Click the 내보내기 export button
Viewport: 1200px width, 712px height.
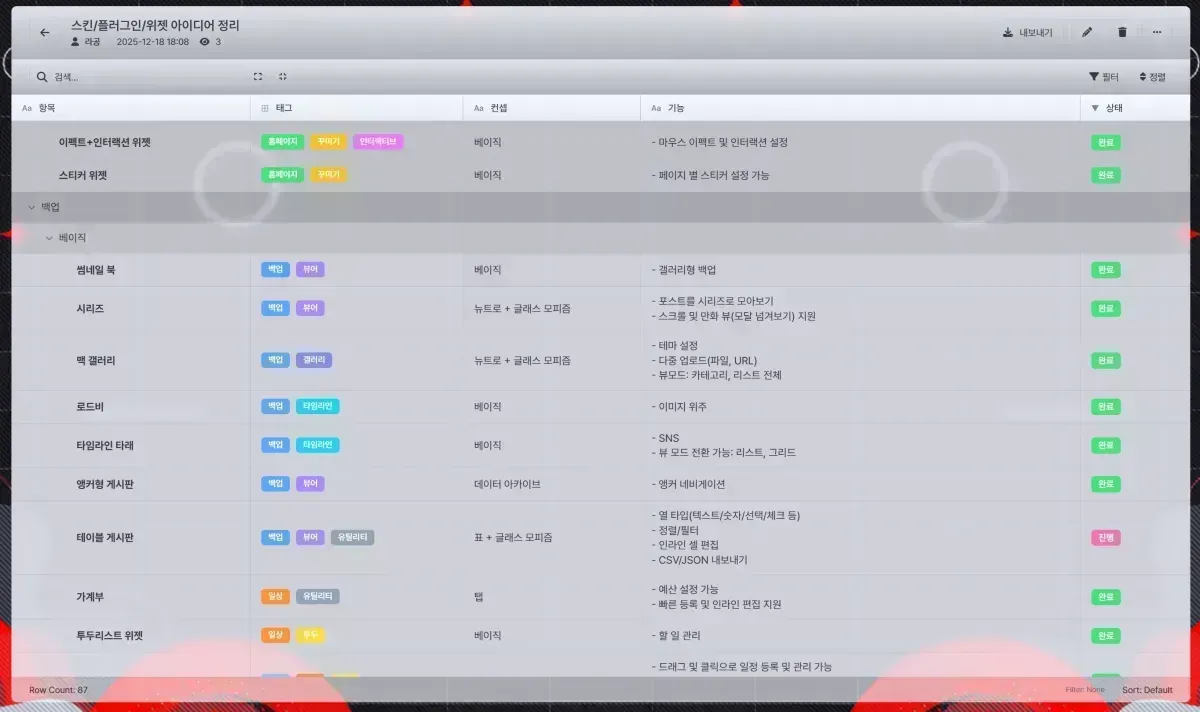[1028, 32]
